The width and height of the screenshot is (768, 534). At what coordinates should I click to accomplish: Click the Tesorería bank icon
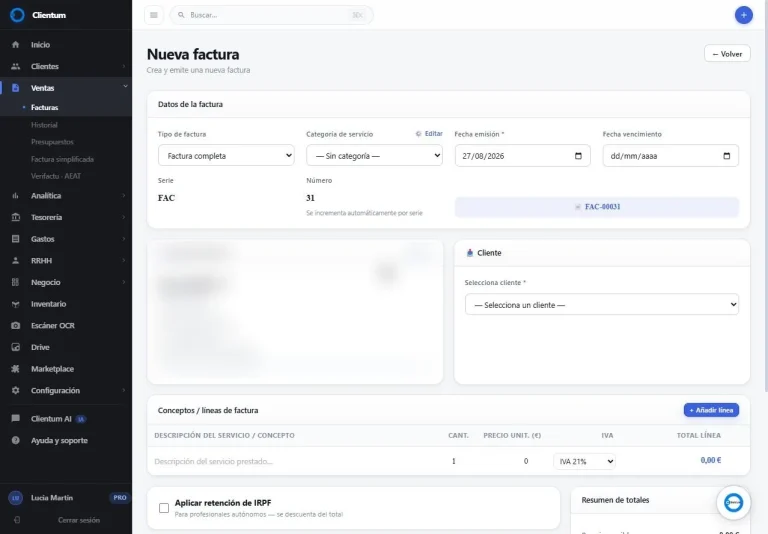16,217
